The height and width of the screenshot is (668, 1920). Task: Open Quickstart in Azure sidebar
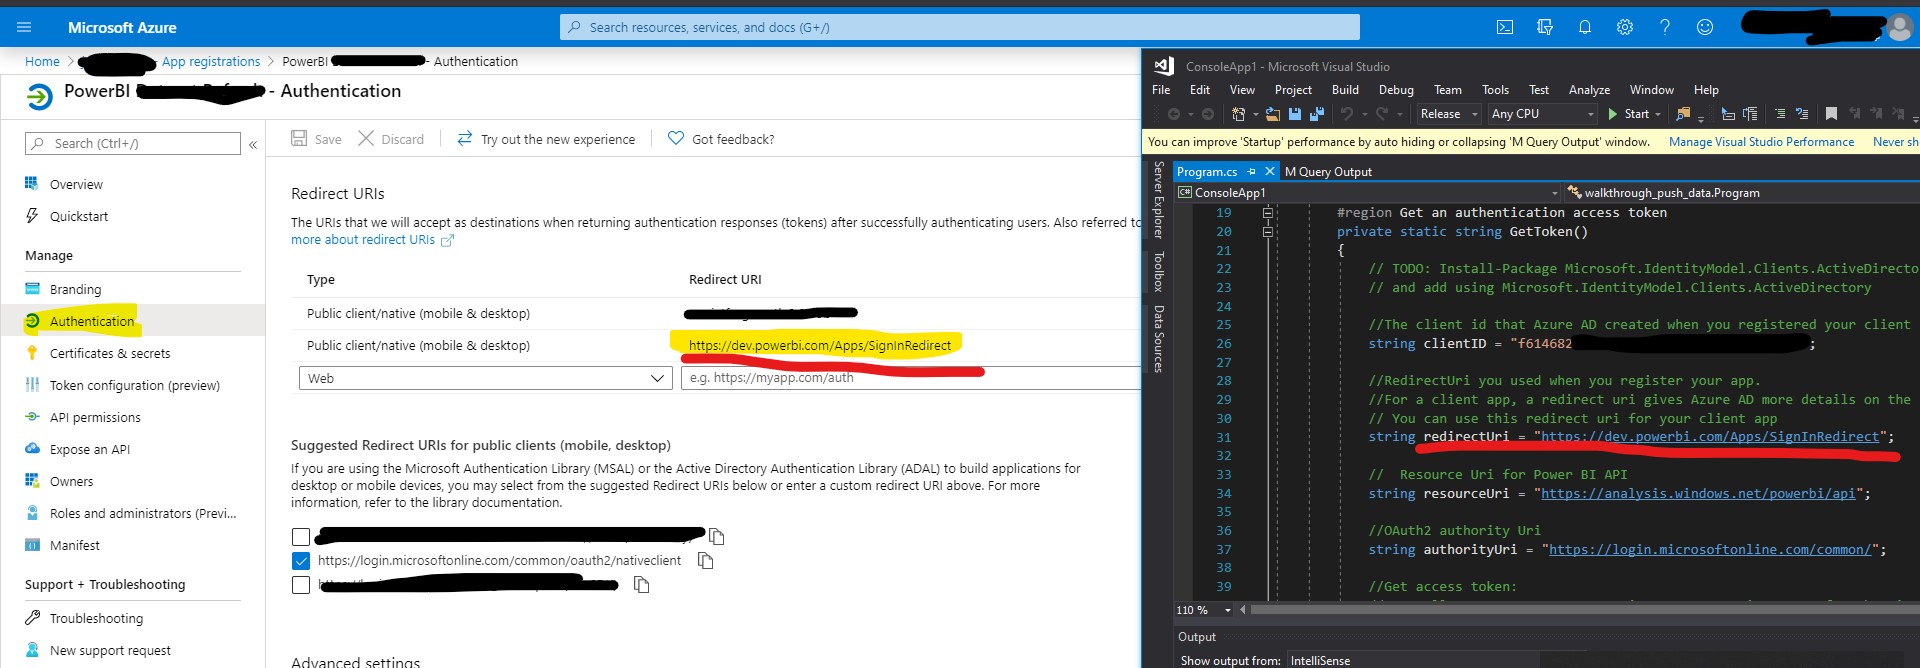pyautogui.click(x=79, y=216)
